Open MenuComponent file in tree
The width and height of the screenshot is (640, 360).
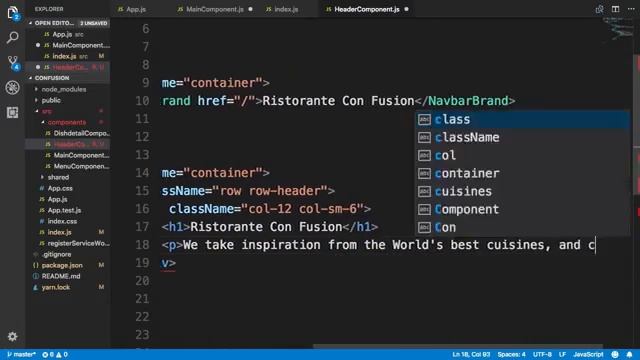click(x=68, y=166)
